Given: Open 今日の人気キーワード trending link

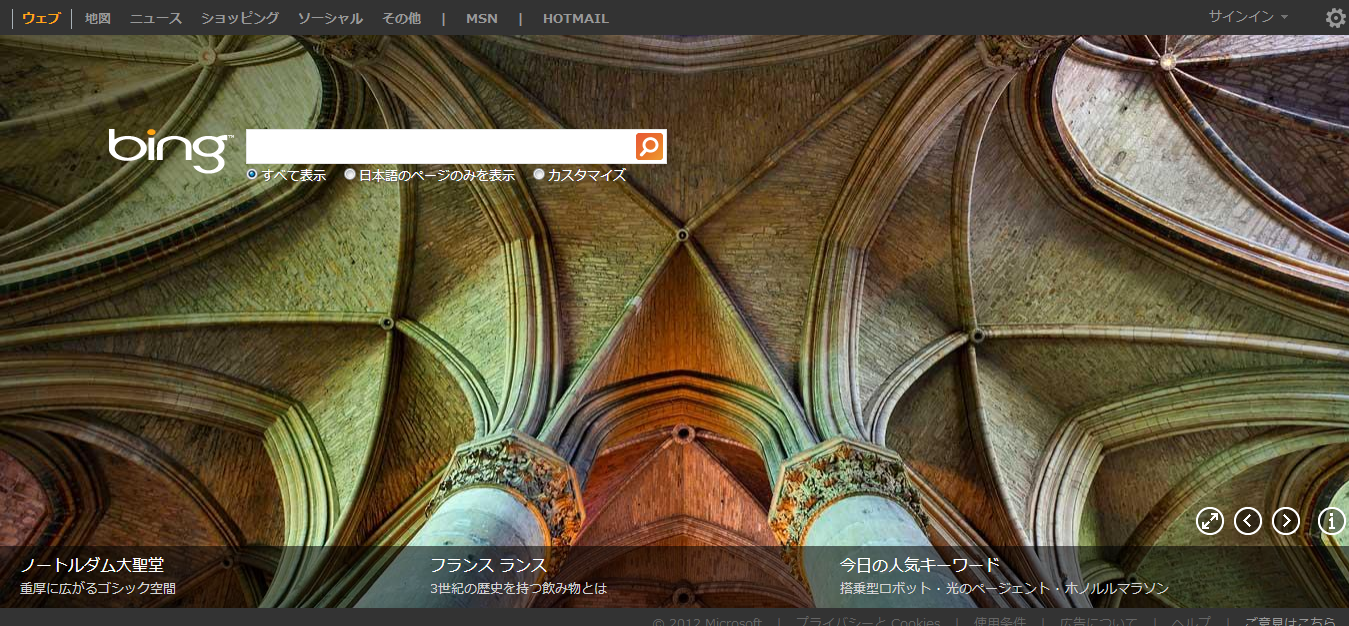Looking at the screenshot, I should click(x=919, y=565).
